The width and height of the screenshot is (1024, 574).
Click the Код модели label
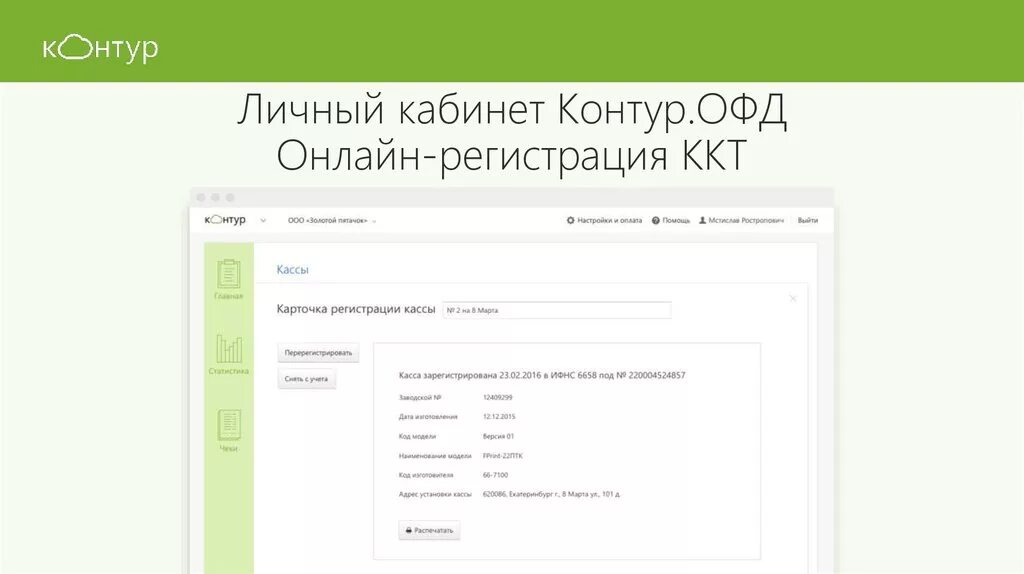pyautogui.click(x=417, y=436)
